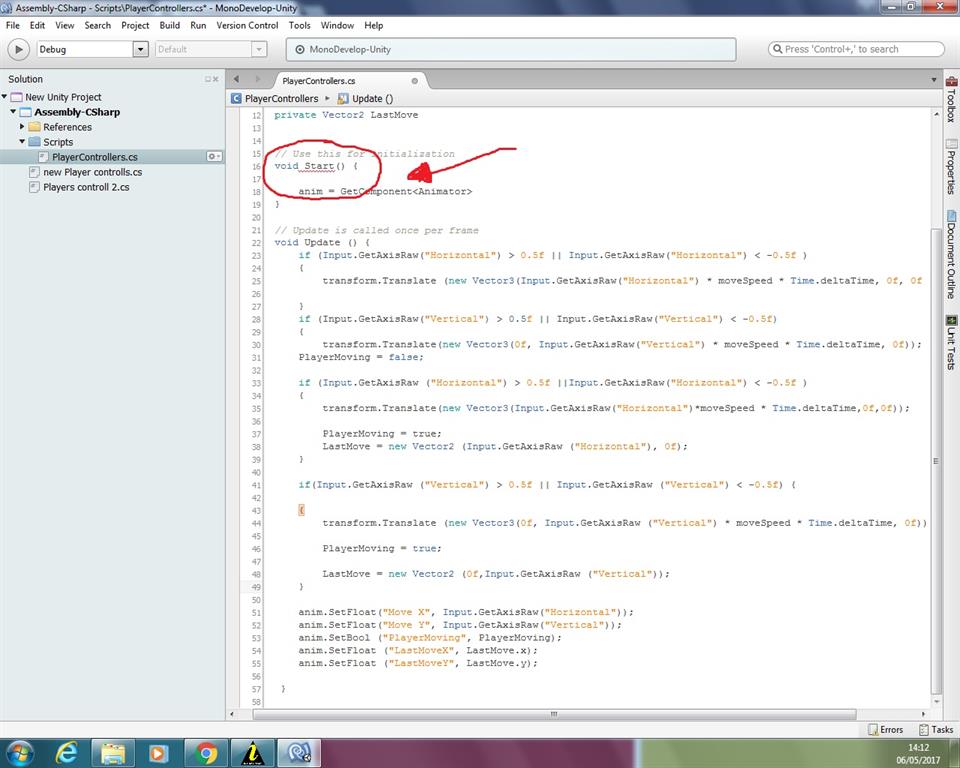
Task: Click the vertical scrollbar down arrow
Action: 936,702
